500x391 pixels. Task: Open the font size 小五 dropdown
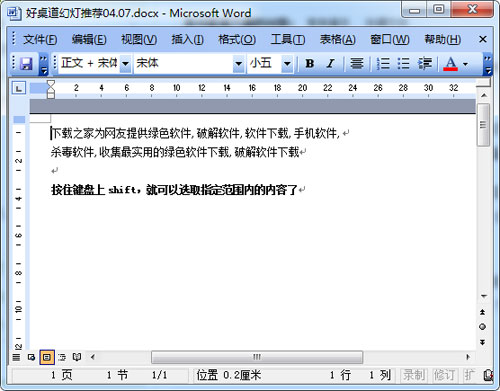pos(287,63)
